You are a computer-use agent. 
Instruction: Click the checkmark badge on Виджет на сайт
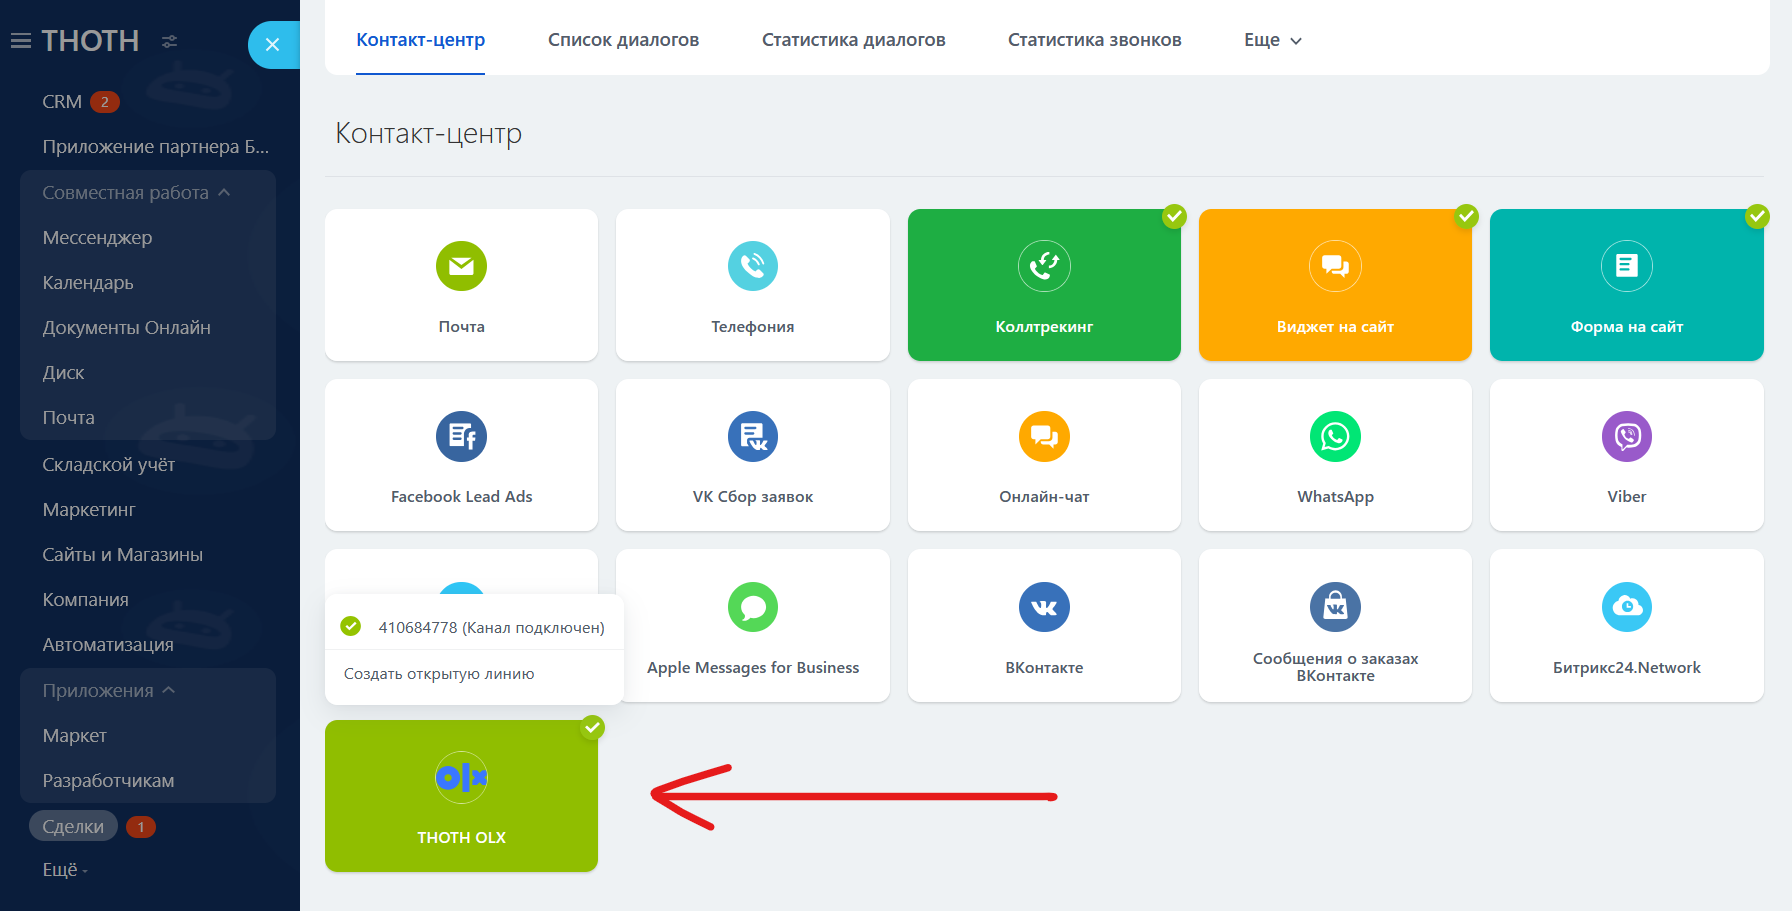tap(1466, 216)
